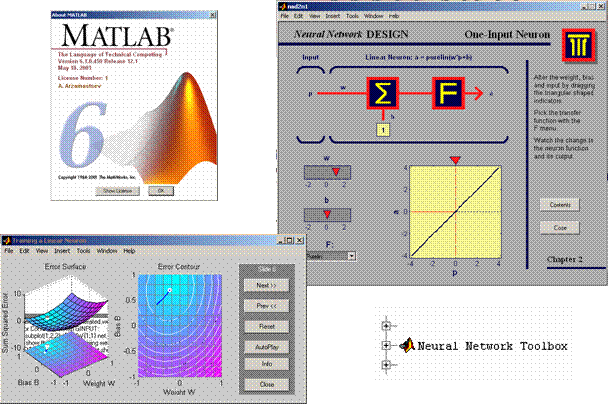Screen dimensions: 608x404
Task: Open the Insert menu in the nnd2n1 window
Action: pos(333,16)
